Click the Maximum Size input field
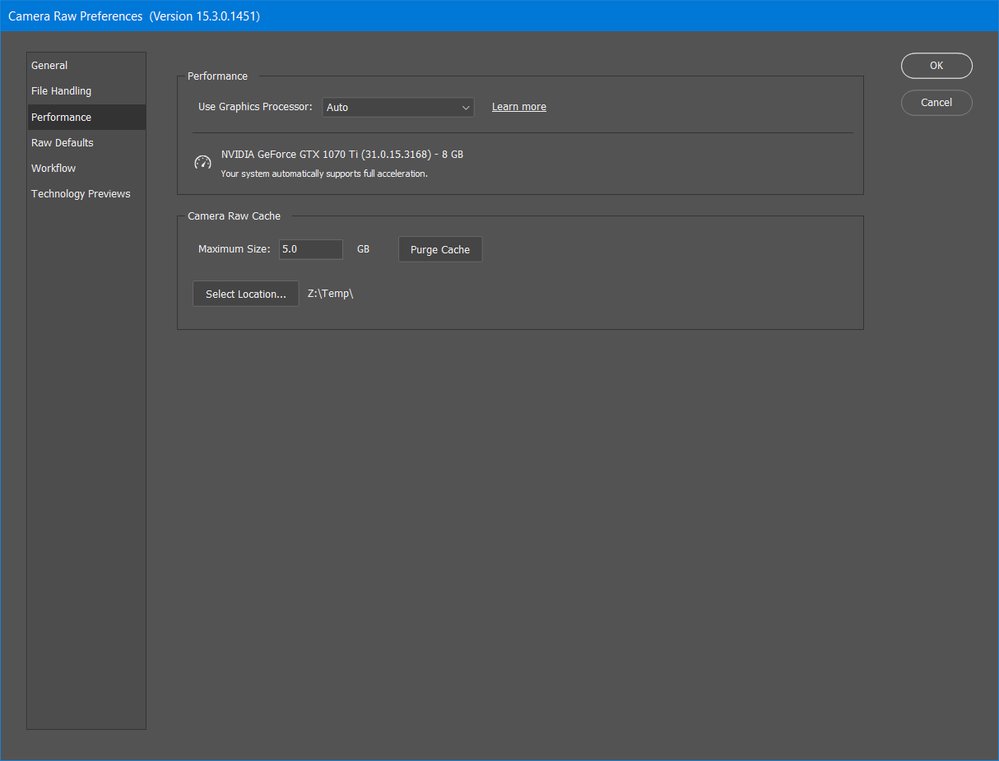 pyautogui.click(x=311, y=249)
